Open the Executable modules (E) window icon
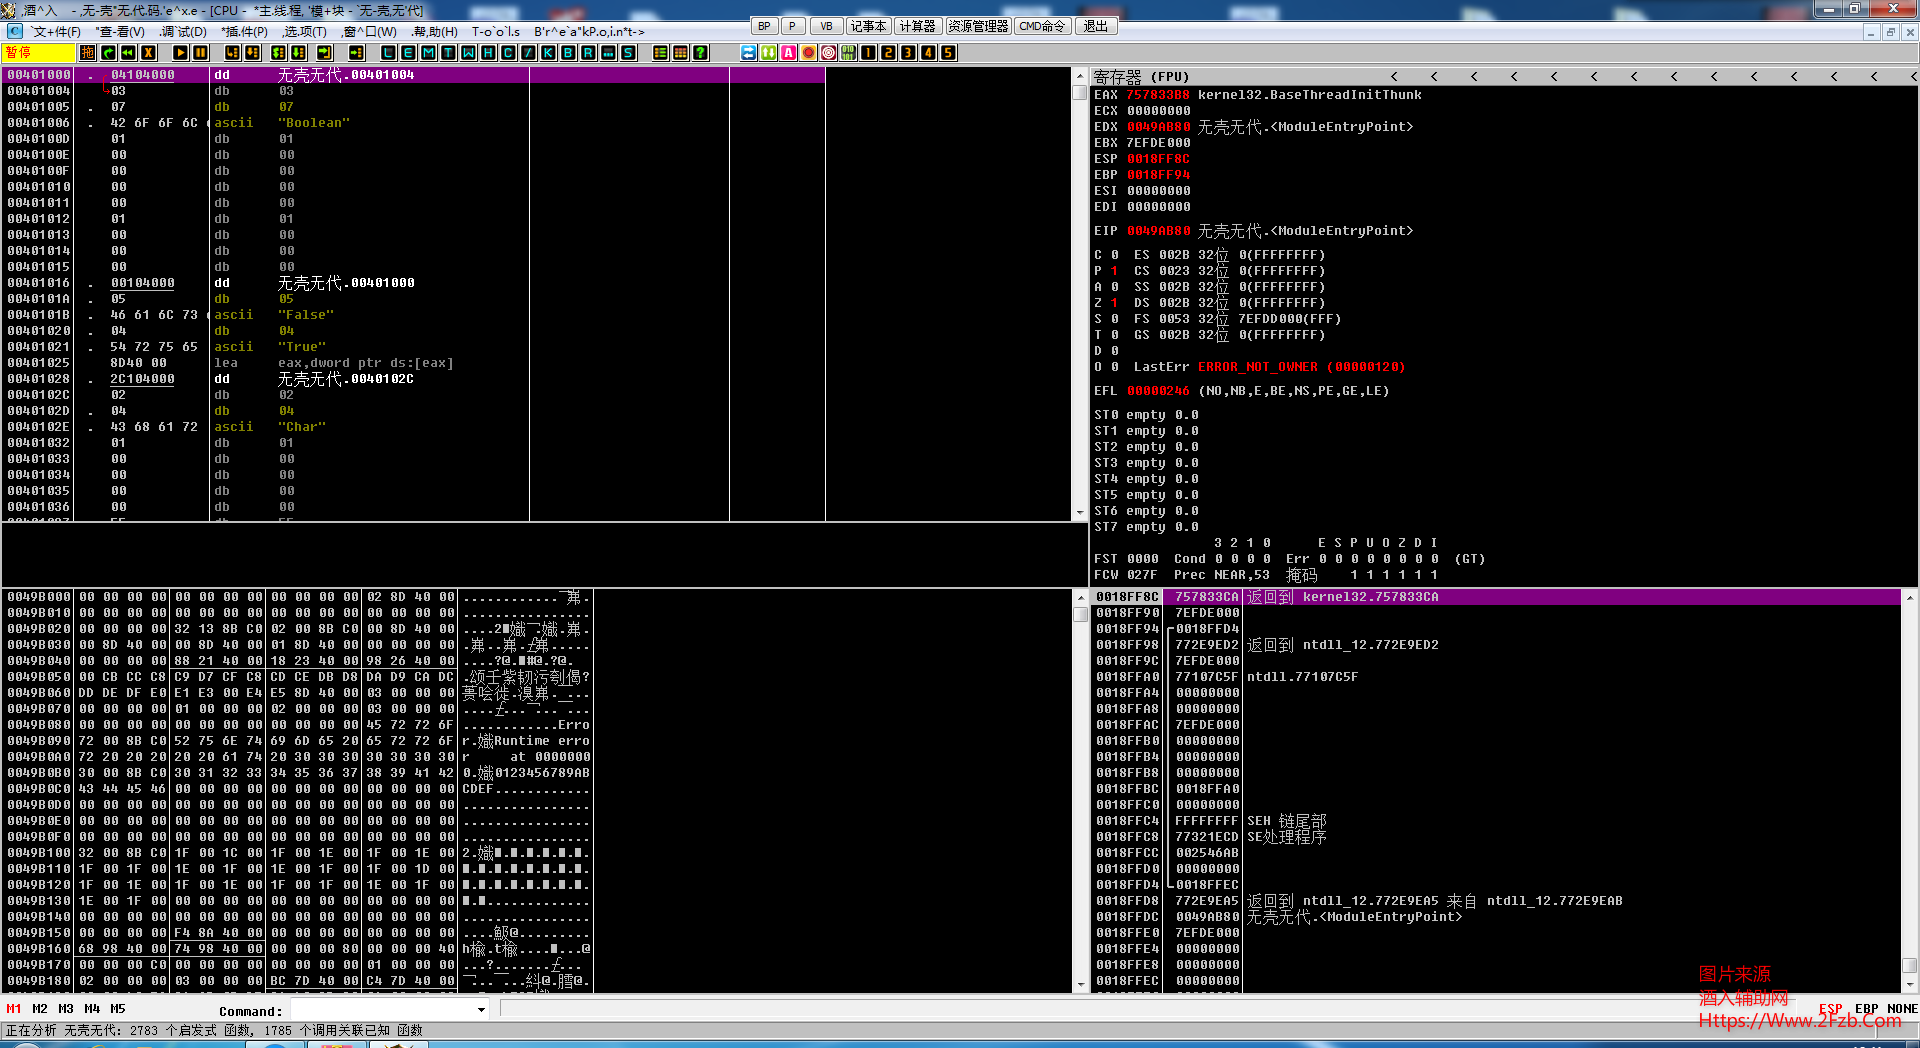The image size is (1920, 1048). (x=408, y=53)
